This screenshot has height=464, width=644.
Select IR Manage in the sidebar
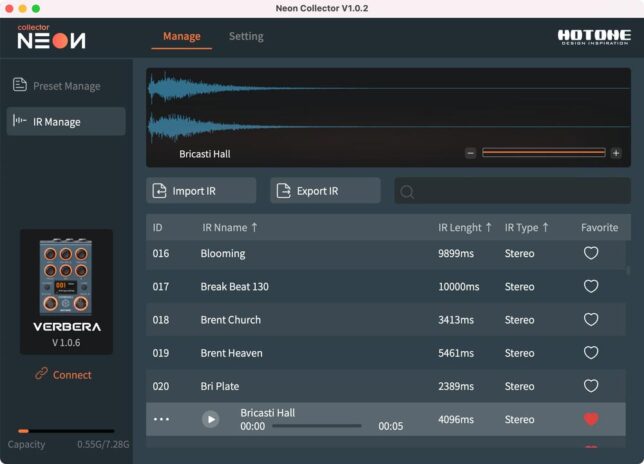pyautogui.click(x=66, y=122)
